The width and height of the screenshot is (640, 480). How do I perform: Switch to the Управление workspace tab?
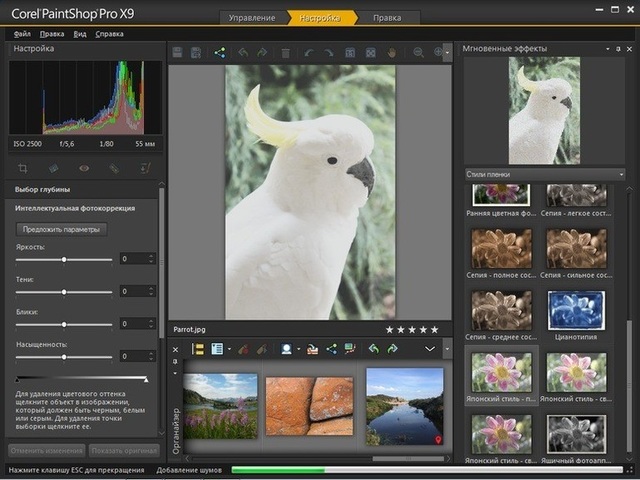pos(252,18)
